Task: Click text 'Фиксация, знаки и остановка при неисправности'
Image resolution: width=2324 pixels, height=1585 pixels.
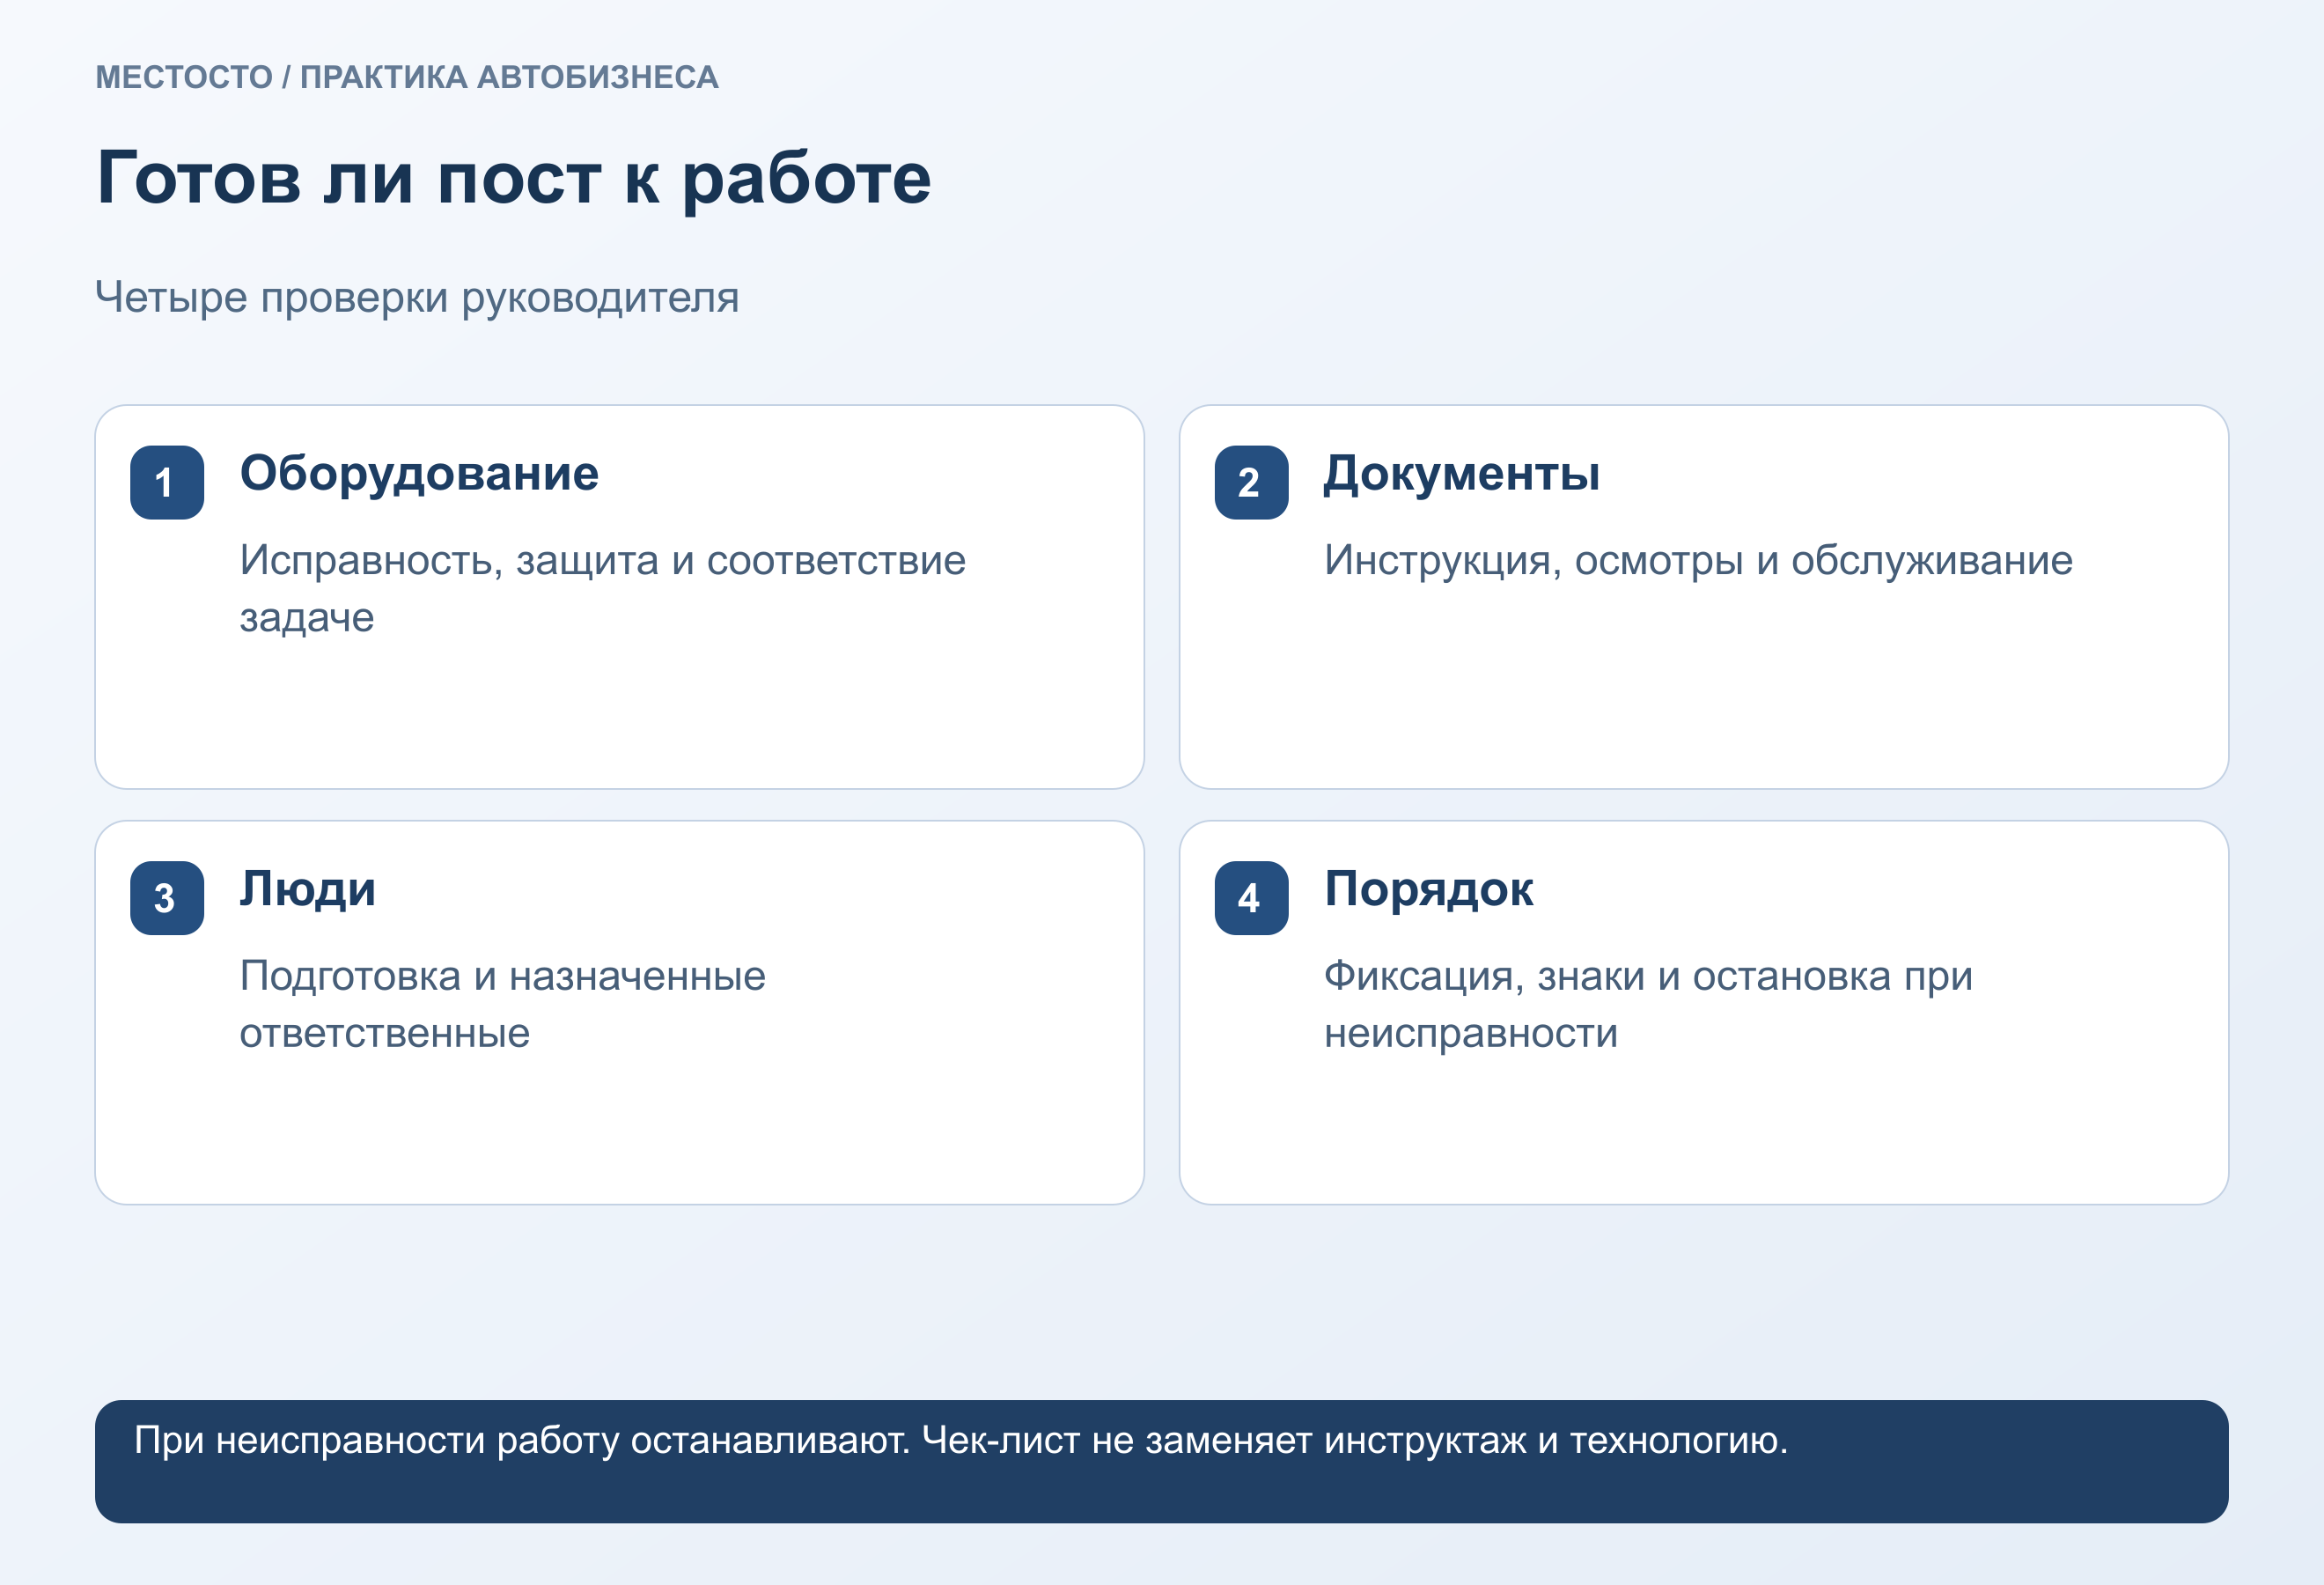Action: pos(1648,1004)
